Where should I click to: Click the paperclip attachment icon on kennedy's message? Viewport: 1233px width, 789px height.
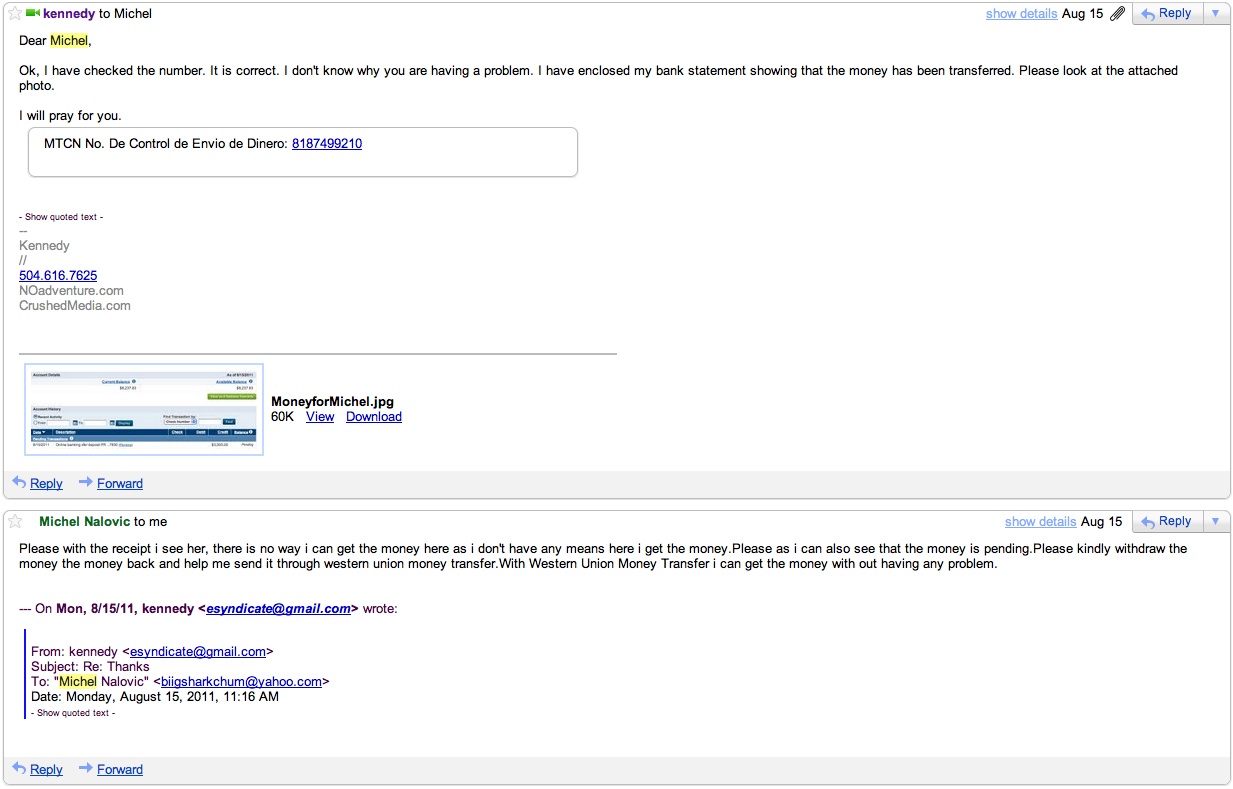tap(1117, 14)
